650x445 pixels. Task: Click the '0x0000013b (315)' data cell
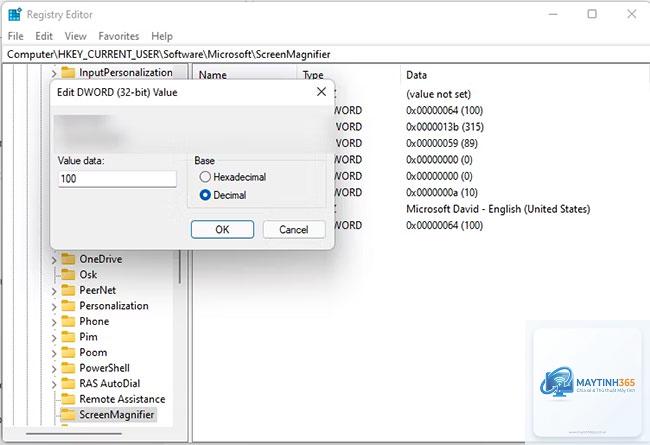(x=445, y=127)
